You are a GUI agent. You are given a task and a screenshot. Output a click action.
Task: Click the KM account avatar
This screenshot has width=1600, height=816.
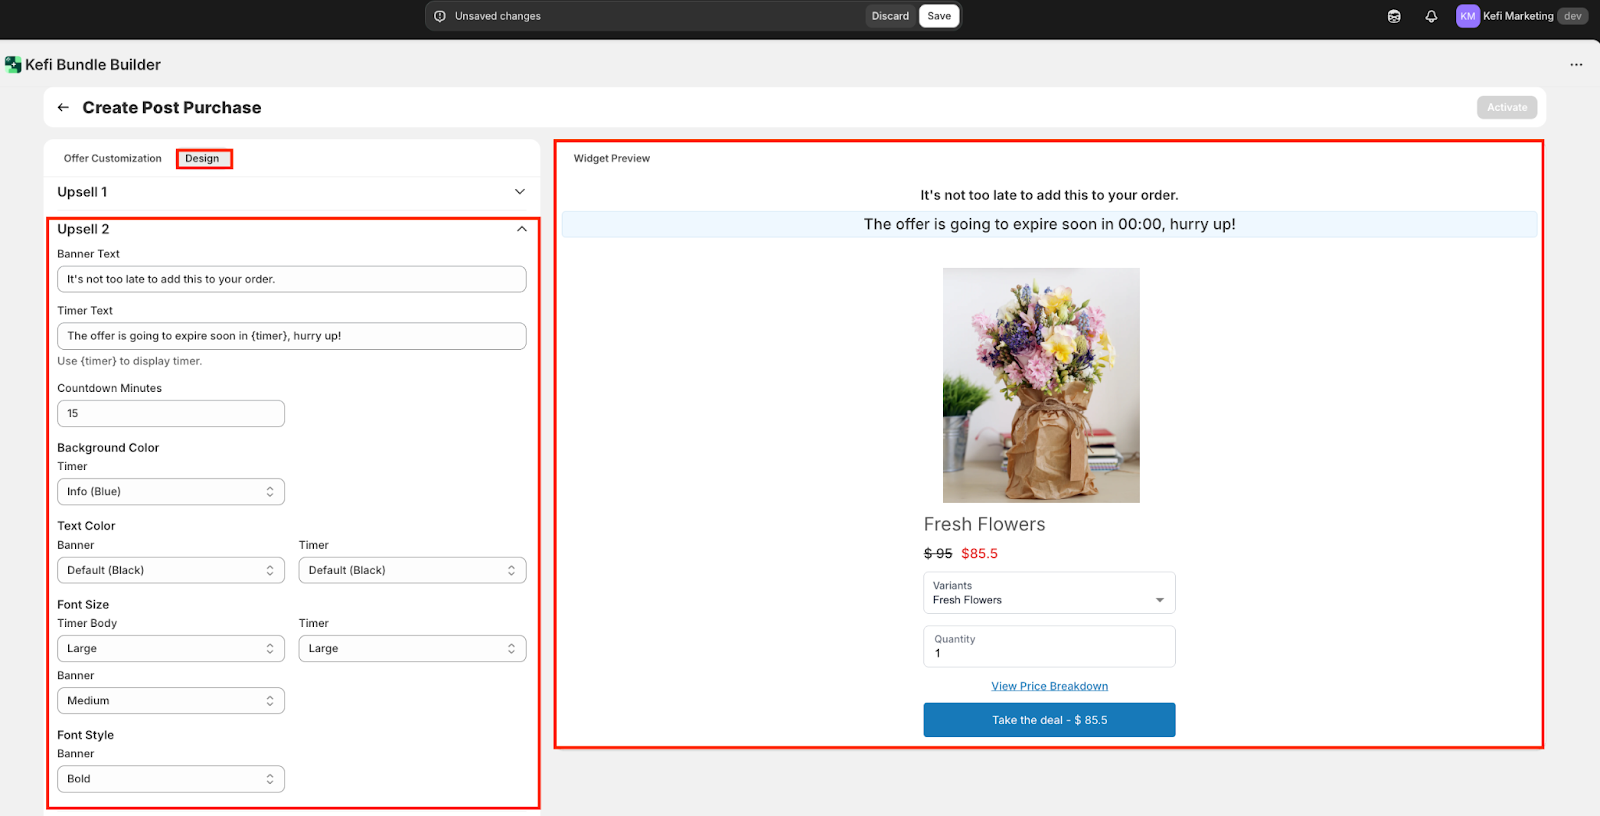pyautogui.click(x=1467, y=16)
